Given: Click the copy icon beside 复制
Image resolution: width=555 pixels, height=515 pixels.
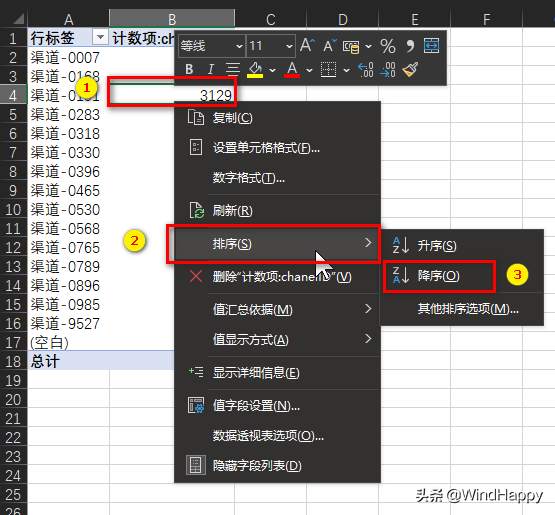Looking at the screenshot, I should click(x=196, y=118).
